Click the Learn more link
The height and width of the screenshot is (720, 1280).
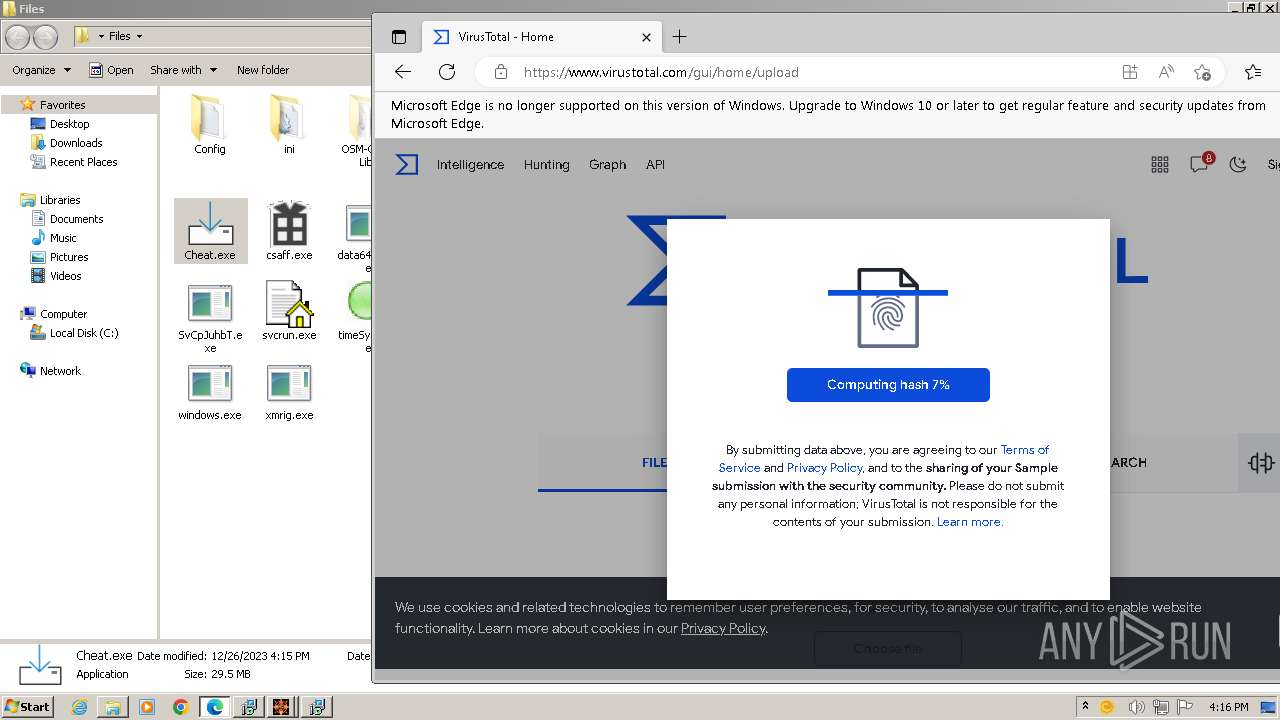click(x=969, y=522)
